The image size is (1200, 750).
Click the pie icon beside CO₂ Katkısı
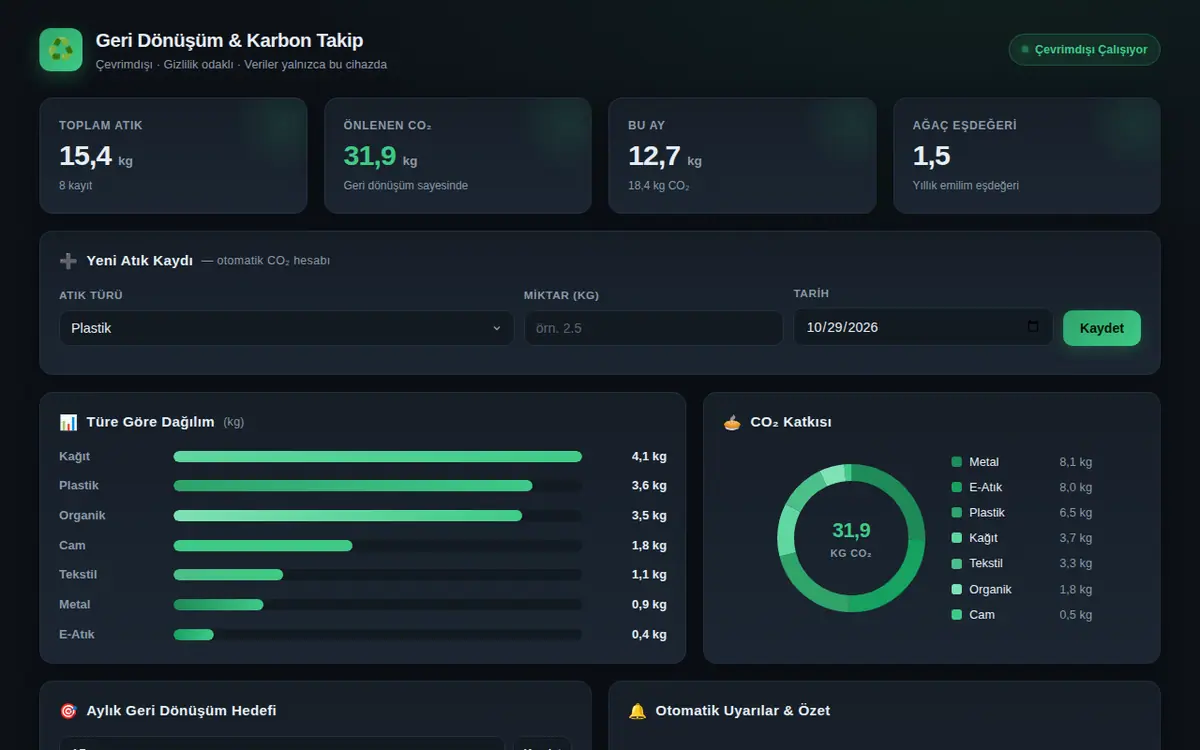(x=732, y=422)
